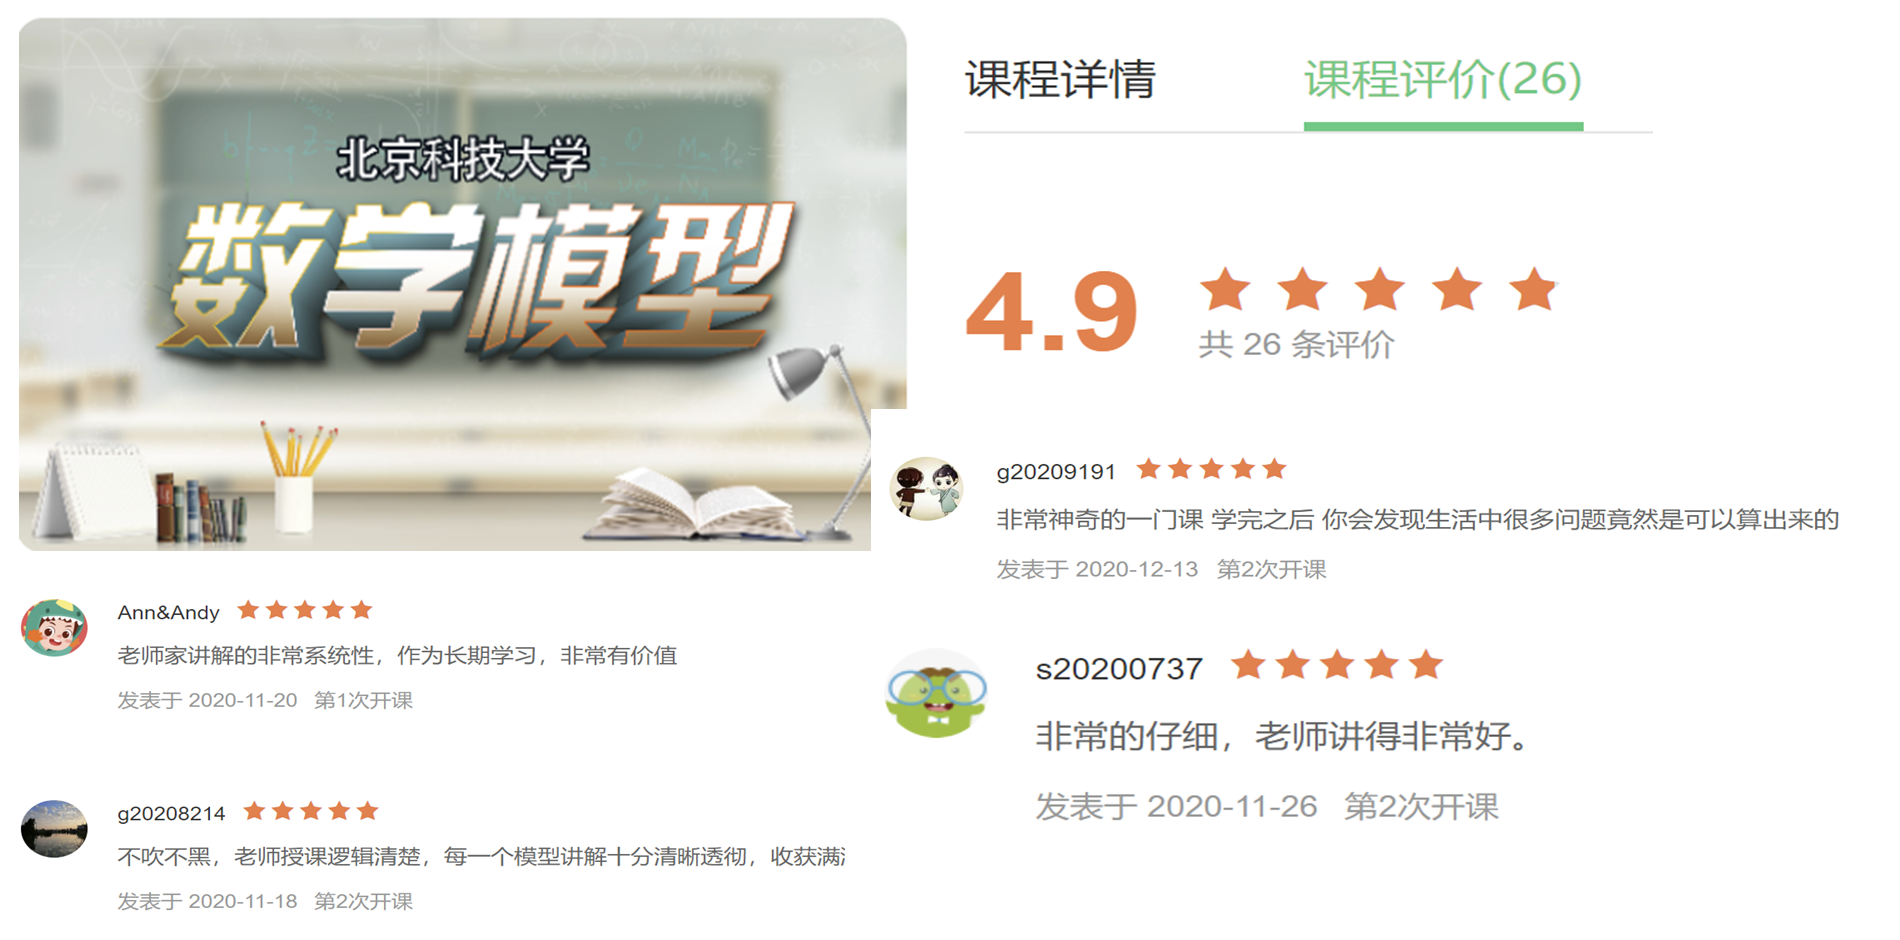Click Ann&Andy's cartoon avatar

click(x=54, y=628)
